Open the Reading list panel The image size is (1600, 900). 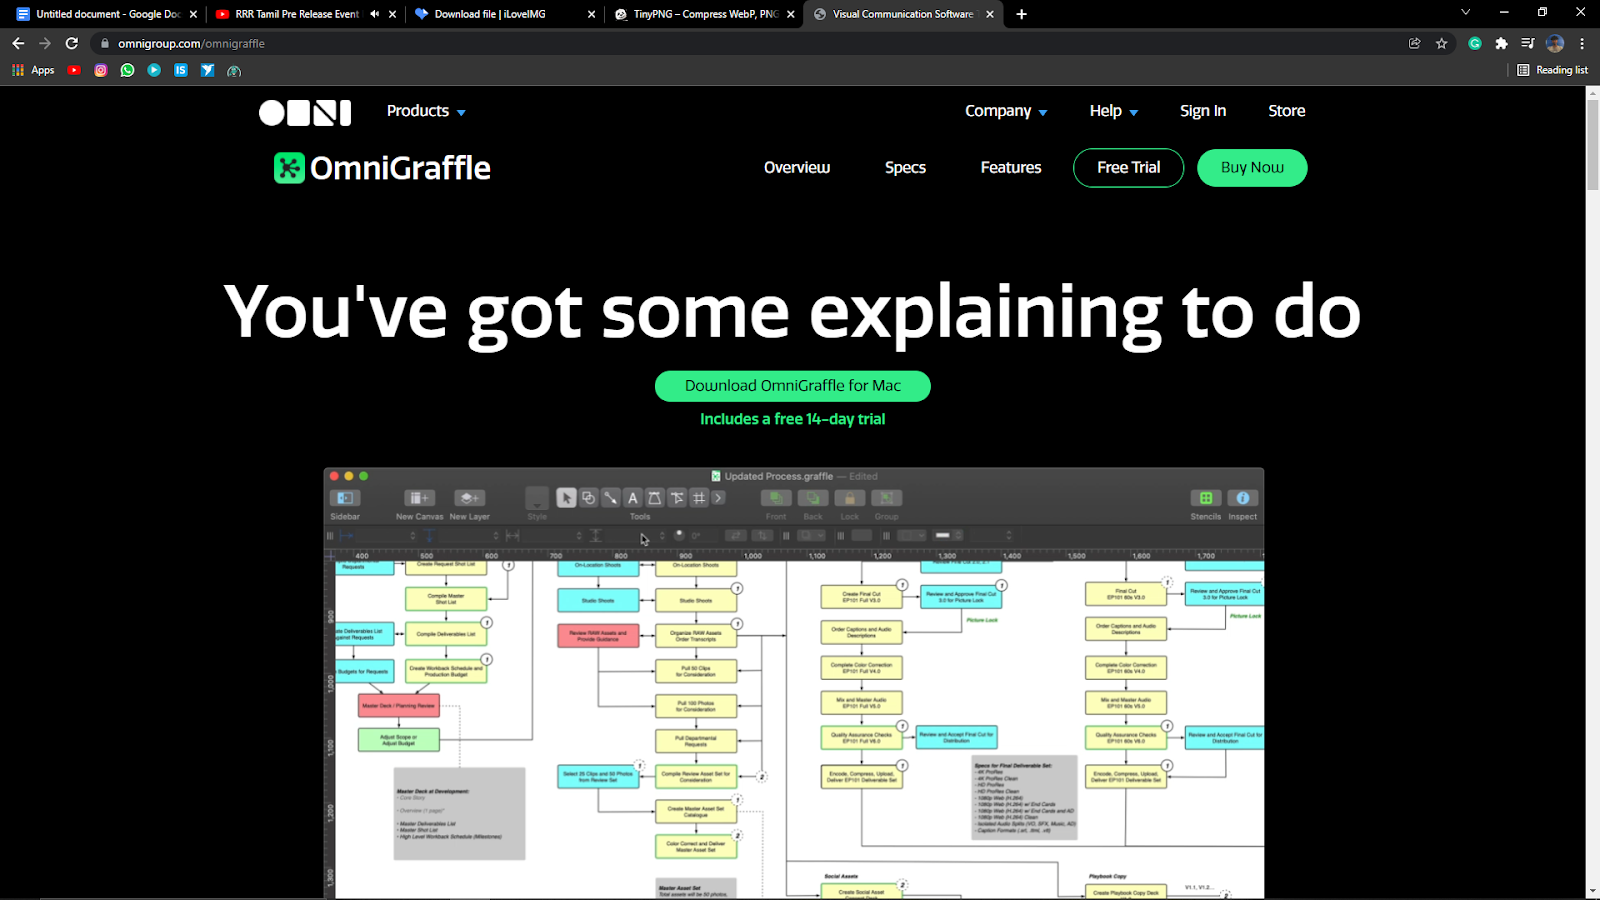click(x=1552, y=70)
